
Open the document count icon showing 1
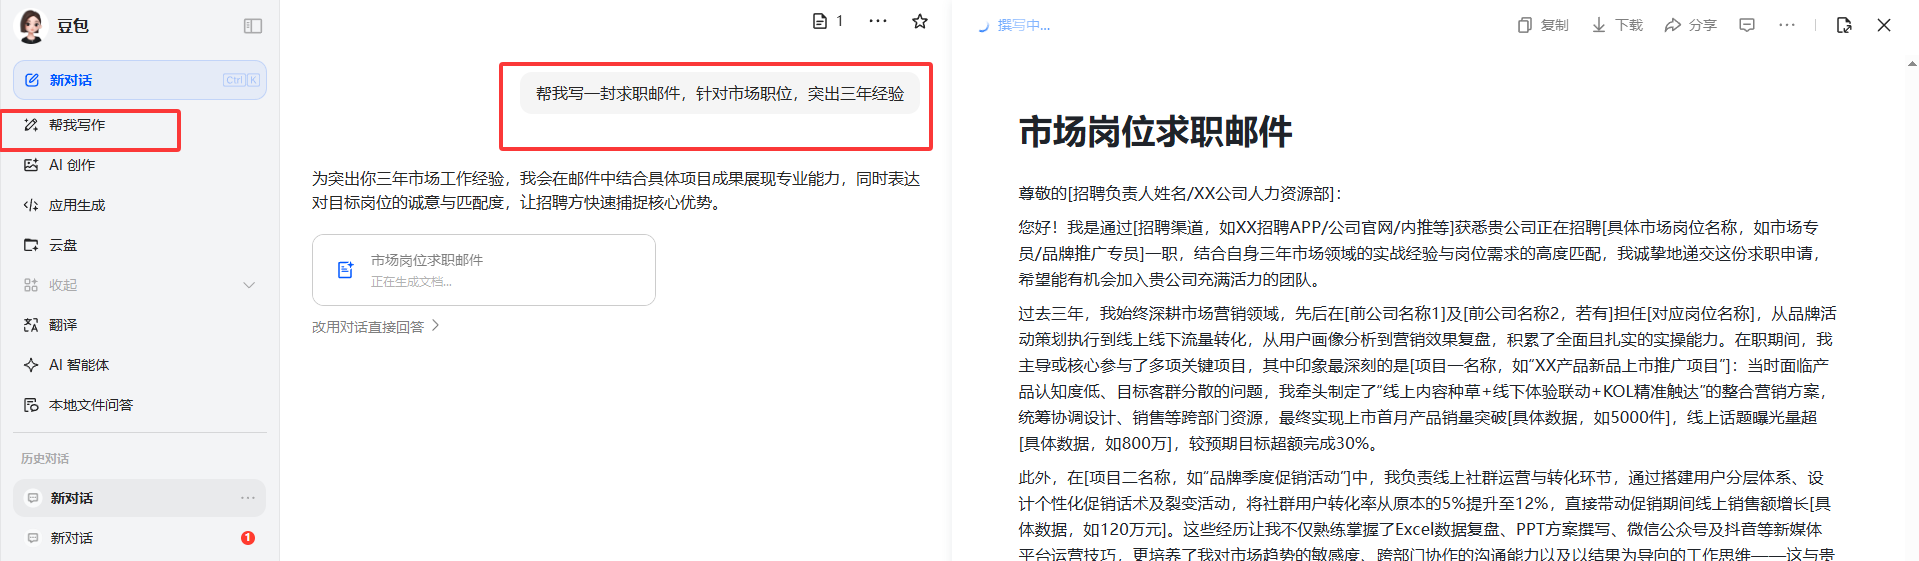pos(828,21)
